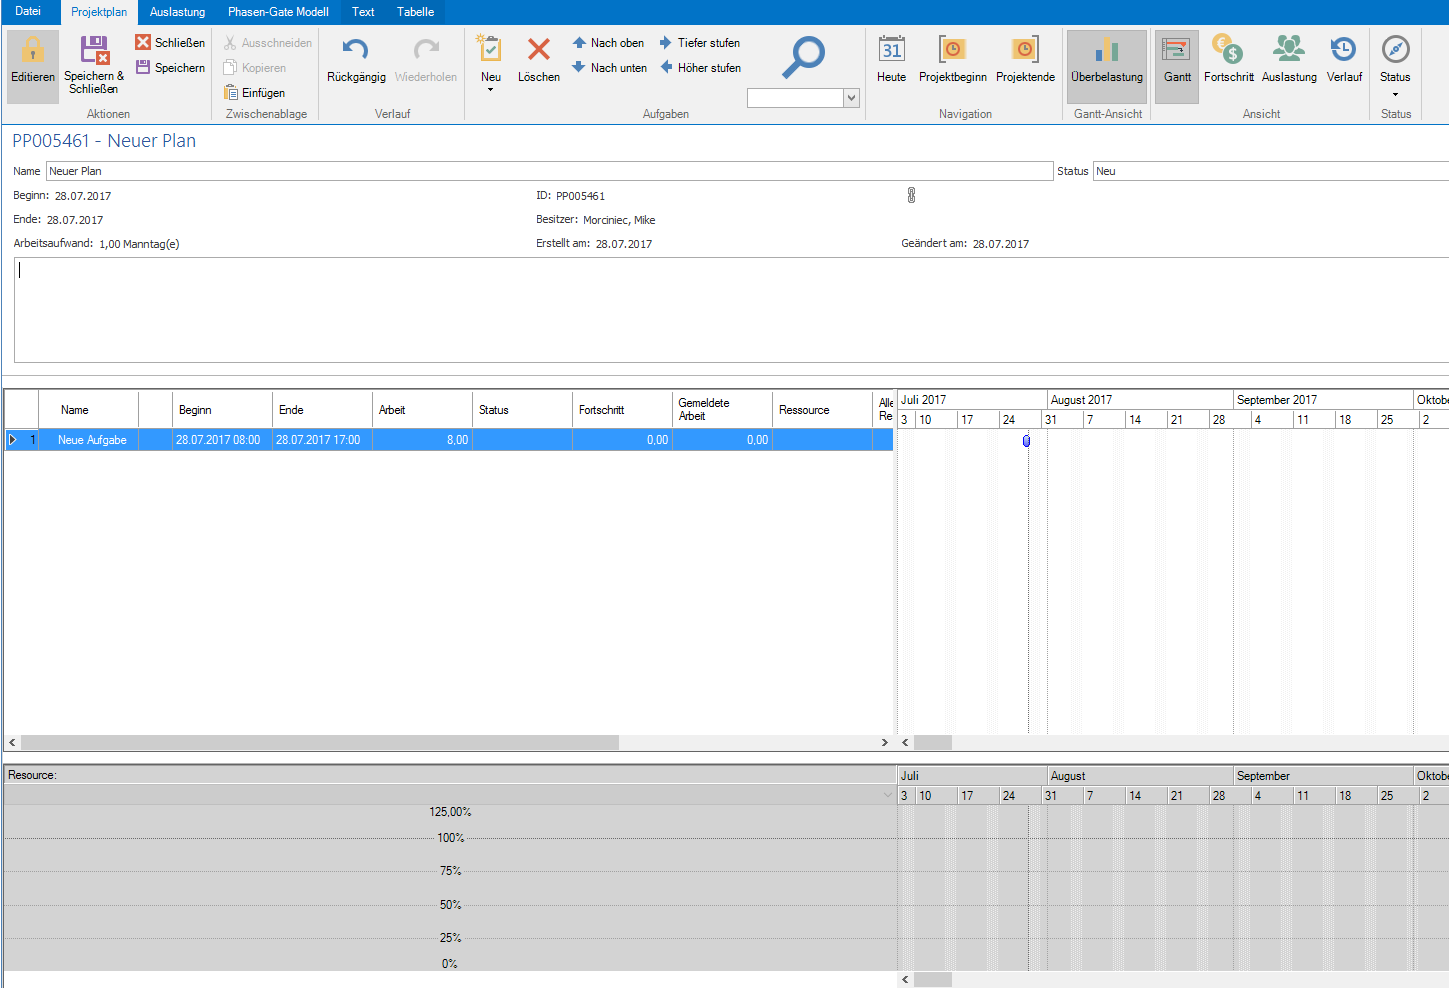Toggle the Gantt view button

pos(1176,51)
